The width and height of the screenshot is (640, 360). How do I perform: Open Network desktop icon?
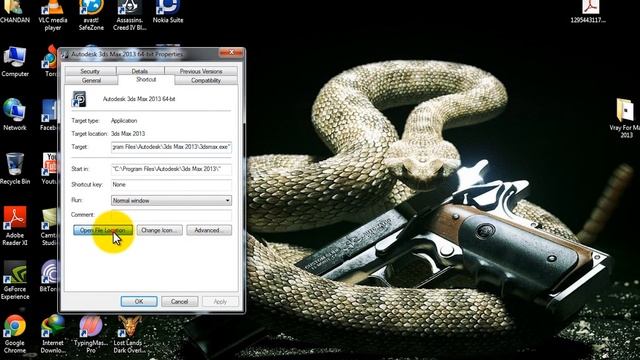coord(15,115)
